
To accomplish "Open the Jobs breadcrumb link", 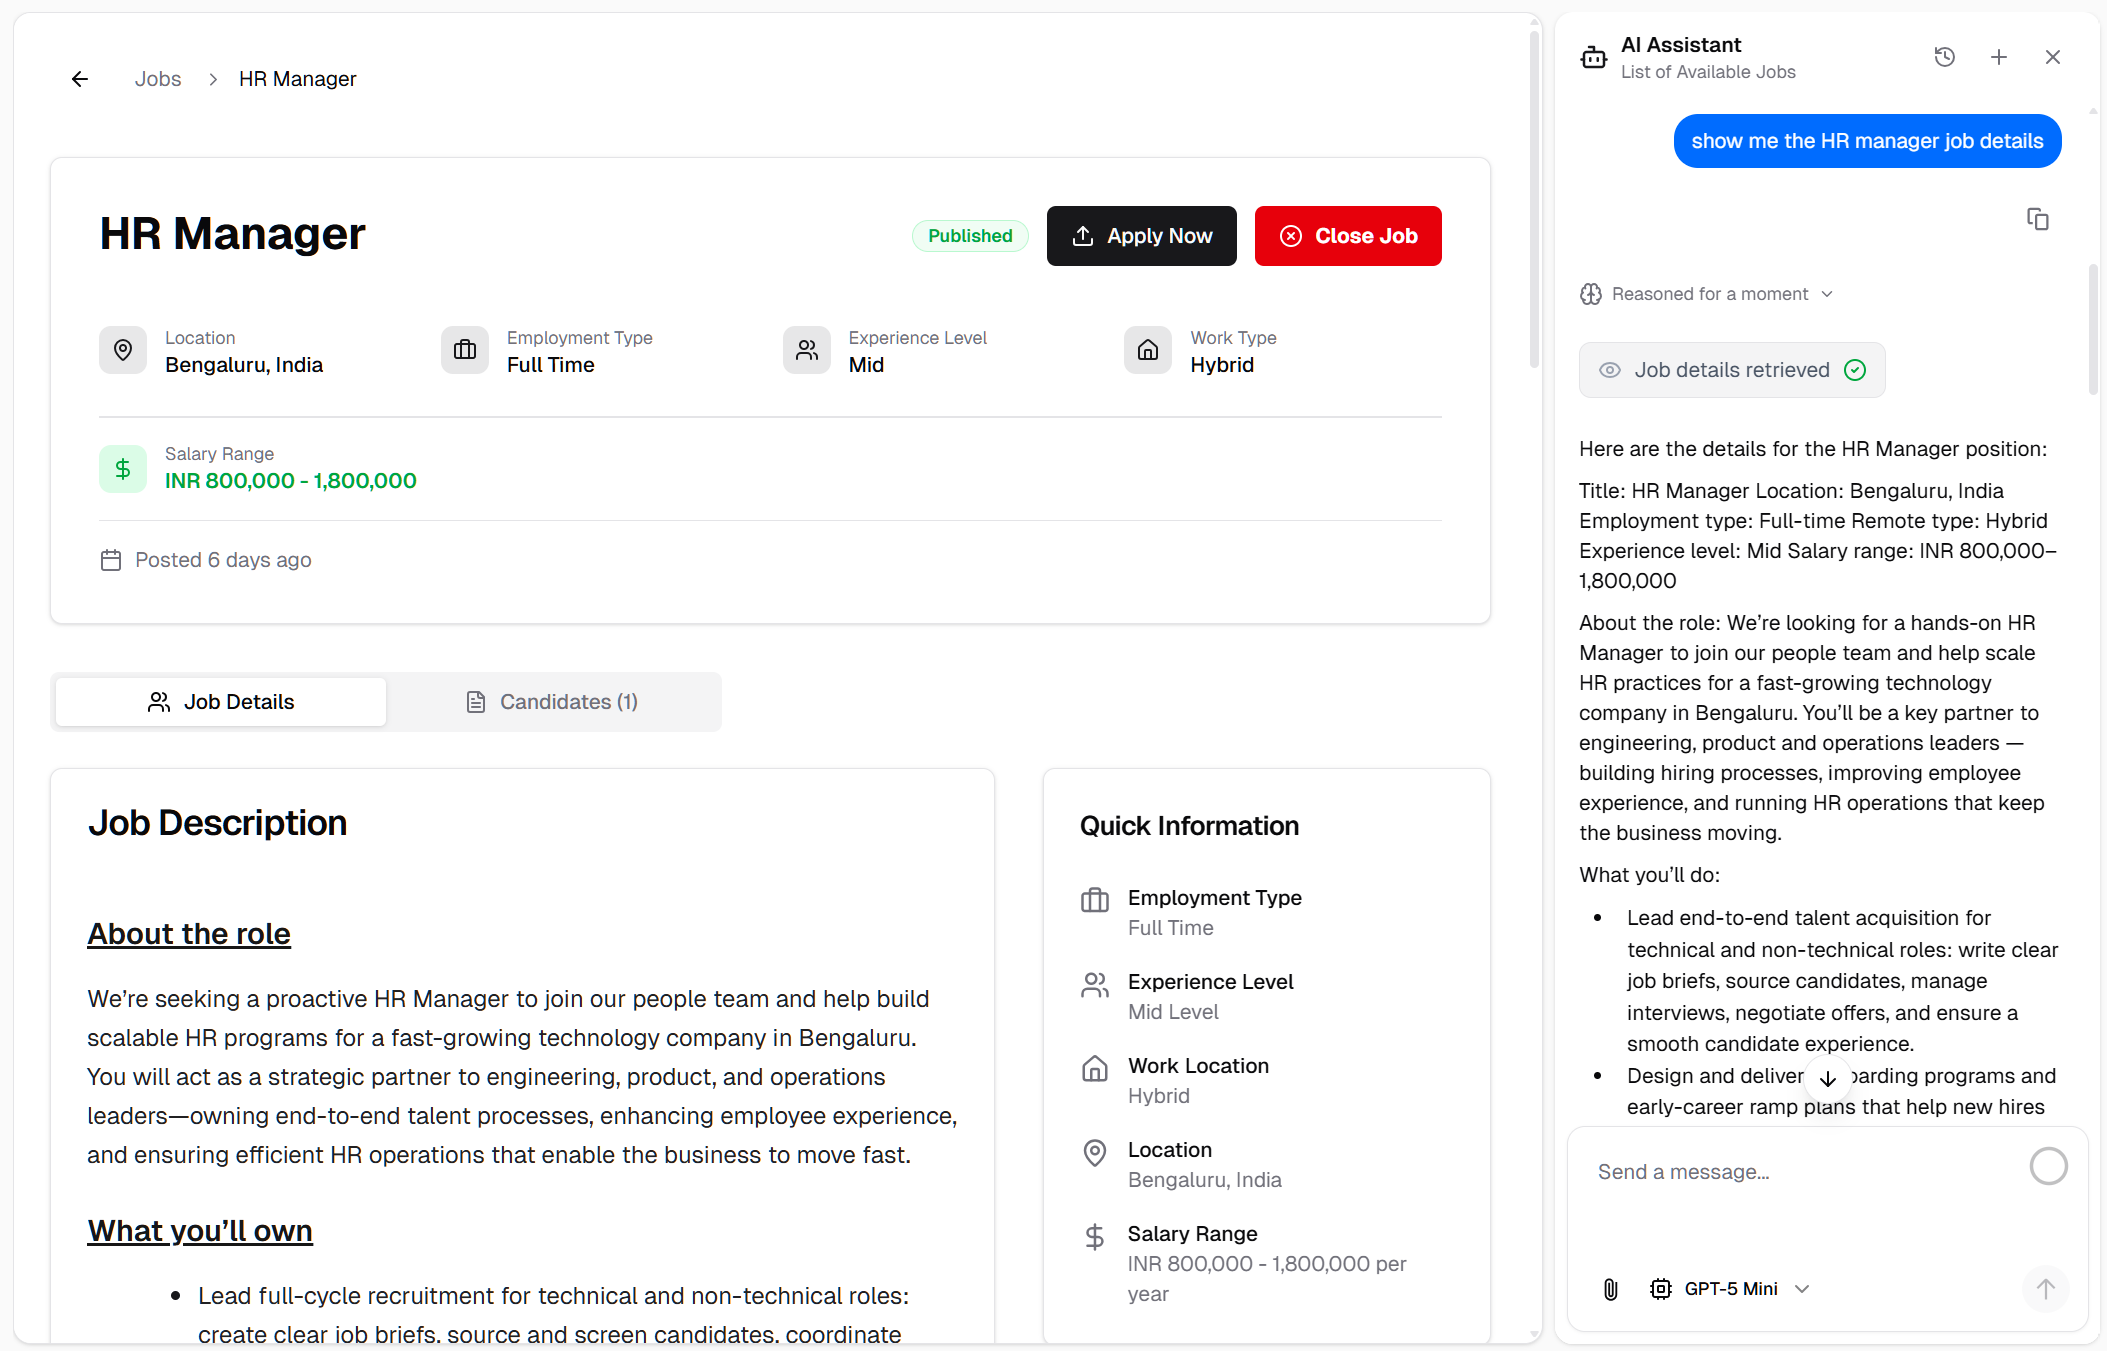I will 157,78.
